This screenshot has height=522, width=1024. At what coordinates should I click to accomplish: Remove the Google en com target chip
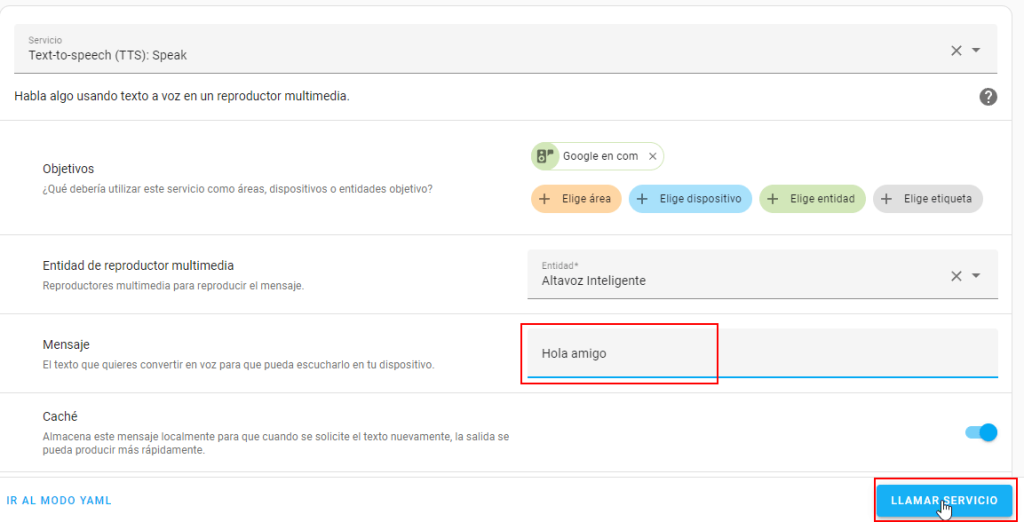(x=653, y=156)
